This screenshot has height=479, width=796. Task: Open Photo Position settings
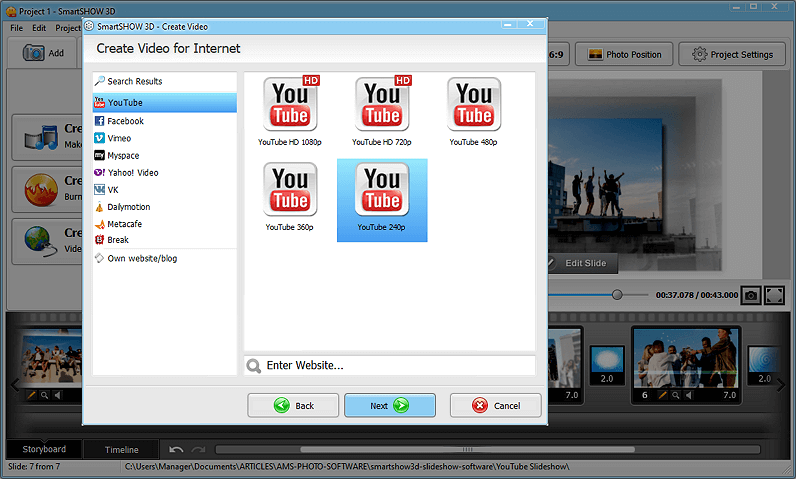coord(624,54)
